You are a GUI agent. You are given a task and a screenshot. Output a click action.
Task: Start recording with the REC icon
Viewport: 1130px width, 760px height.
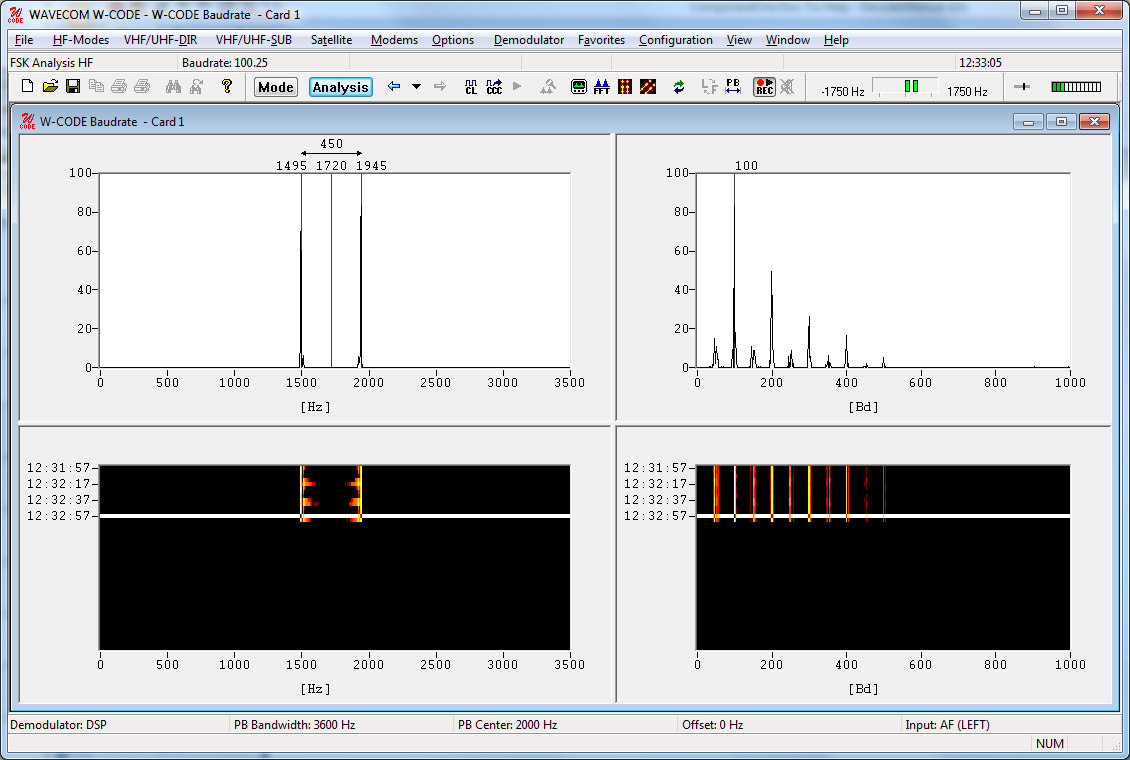click(764, 86)
